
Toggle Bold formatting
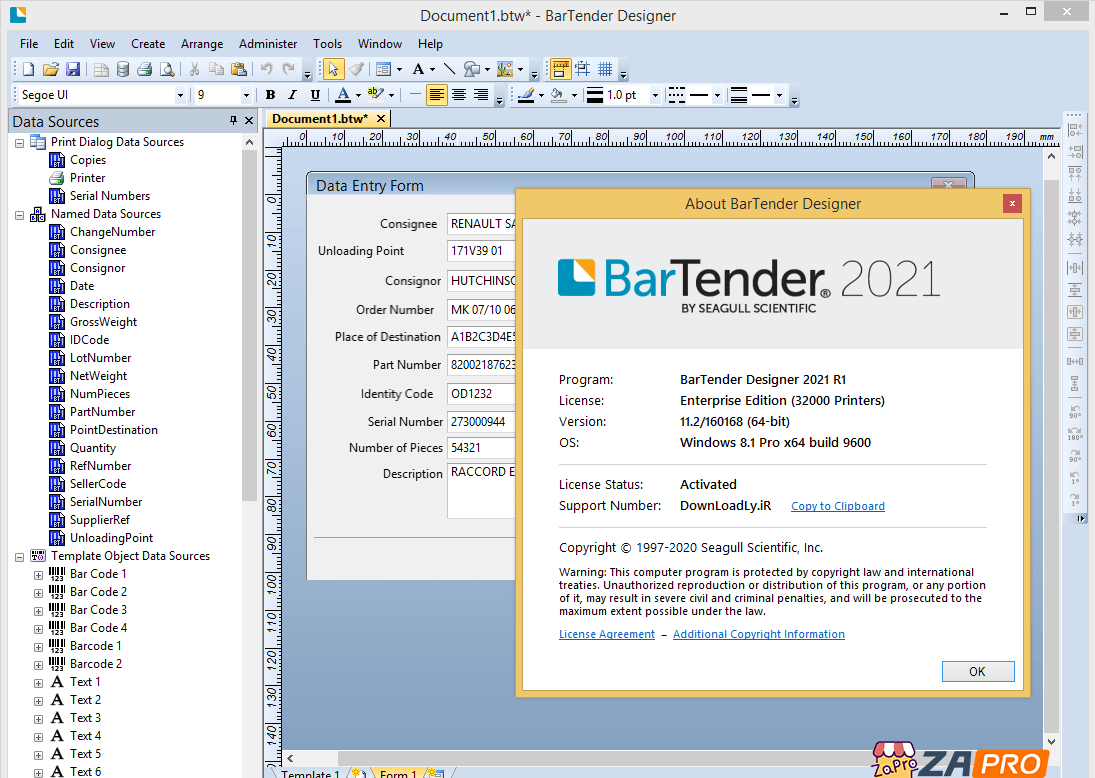(x=270, y=95)
